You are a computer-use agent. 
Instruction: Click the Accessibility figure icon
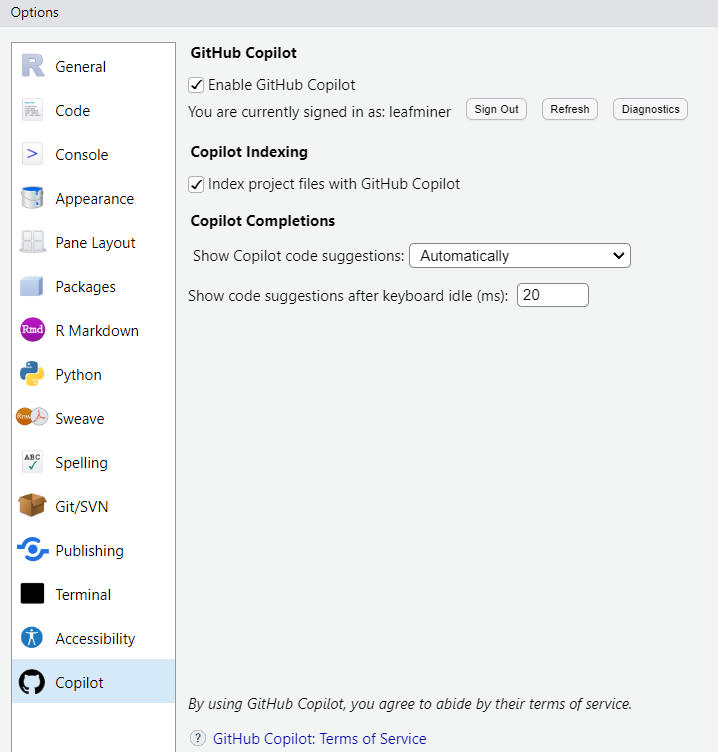[x=32, y=639]
